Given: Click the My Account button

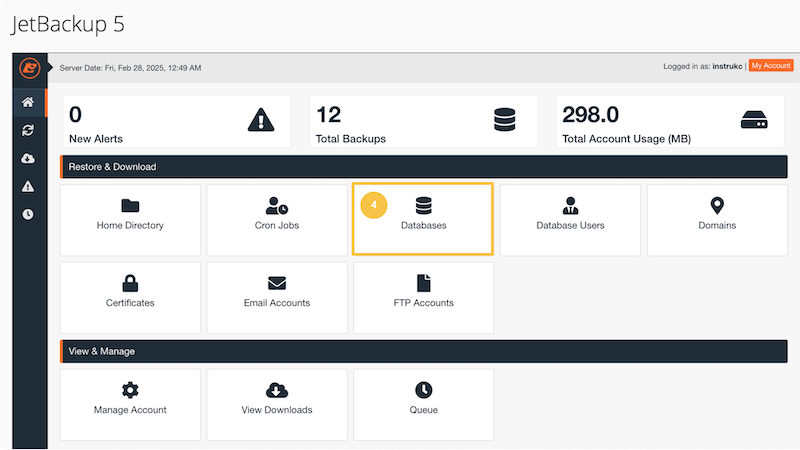Looking at the screenshot, I should click(x=770, y=66).
